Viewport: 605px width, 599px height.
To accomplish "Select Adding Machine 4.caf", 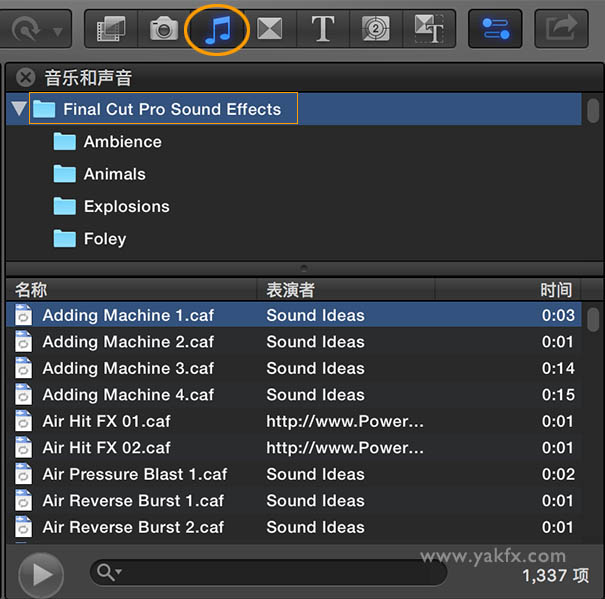I will pos(294,394).
